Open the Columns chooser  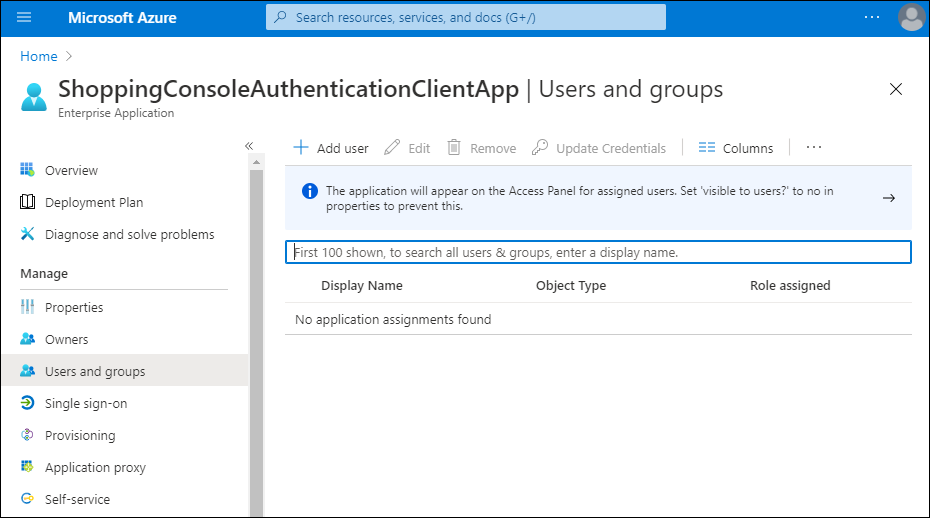[x=736, y=148]
